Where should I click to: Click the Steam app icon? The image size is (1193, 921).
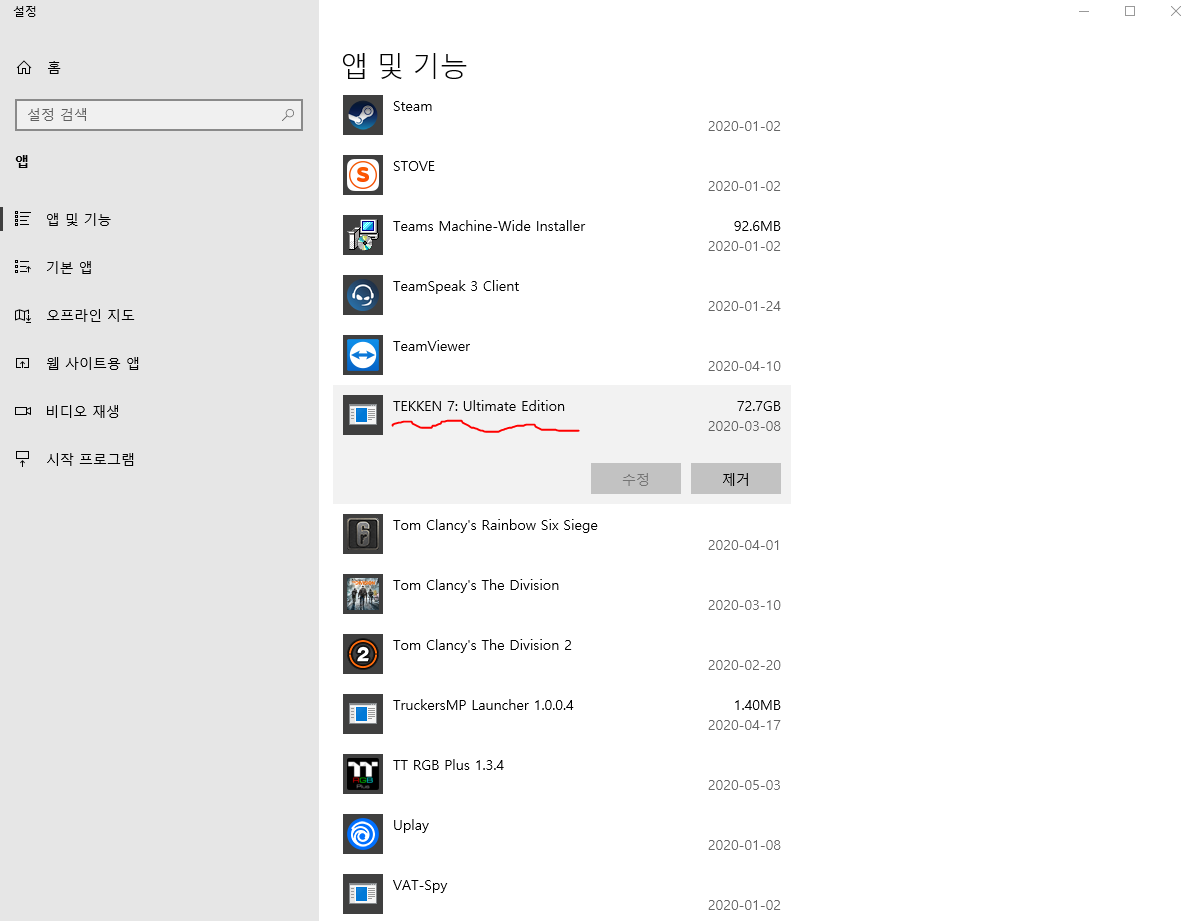[363, 115]
